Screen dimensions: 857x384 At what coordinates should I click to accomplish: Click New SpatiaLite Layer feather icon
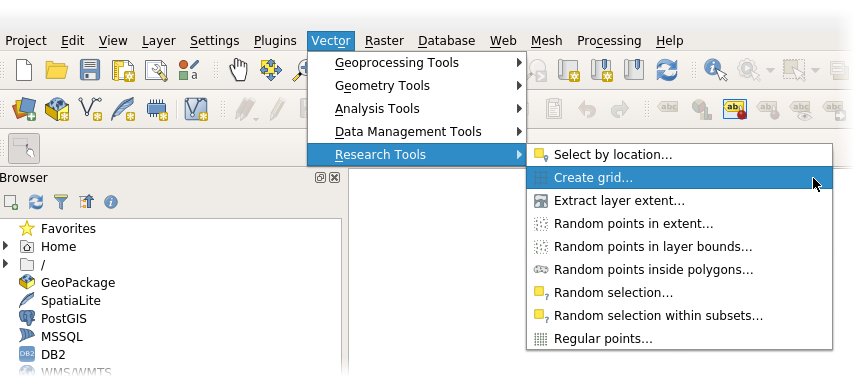[x=123, y=109]
